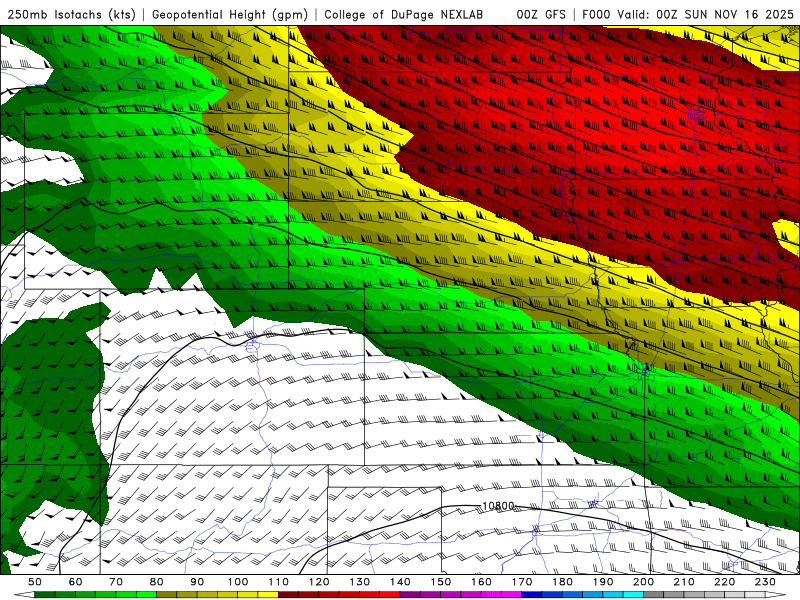Click the 220 value on the color scale
The image size is (800, 600).
[725, 582]
